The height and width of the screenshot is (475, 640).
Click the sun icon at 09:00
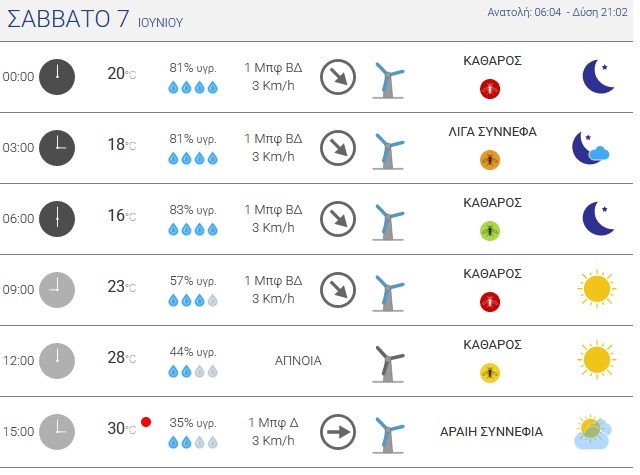click(x=597, y=289)
